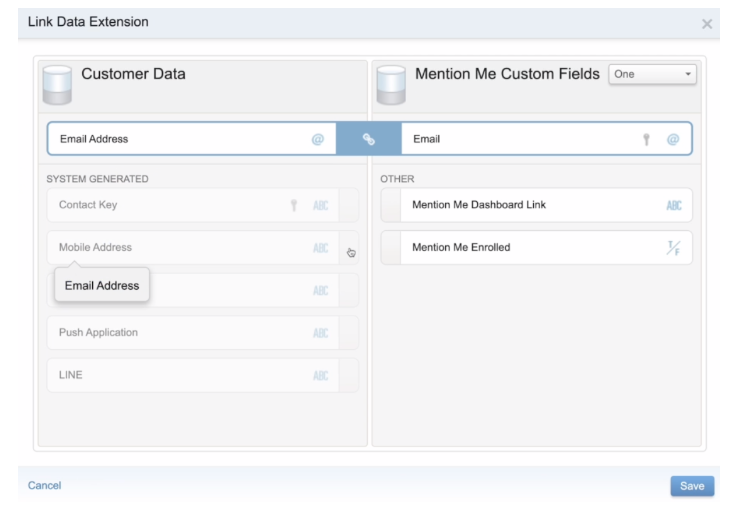
Task: Open the One relationship dropdown
Action: [652, 74]
